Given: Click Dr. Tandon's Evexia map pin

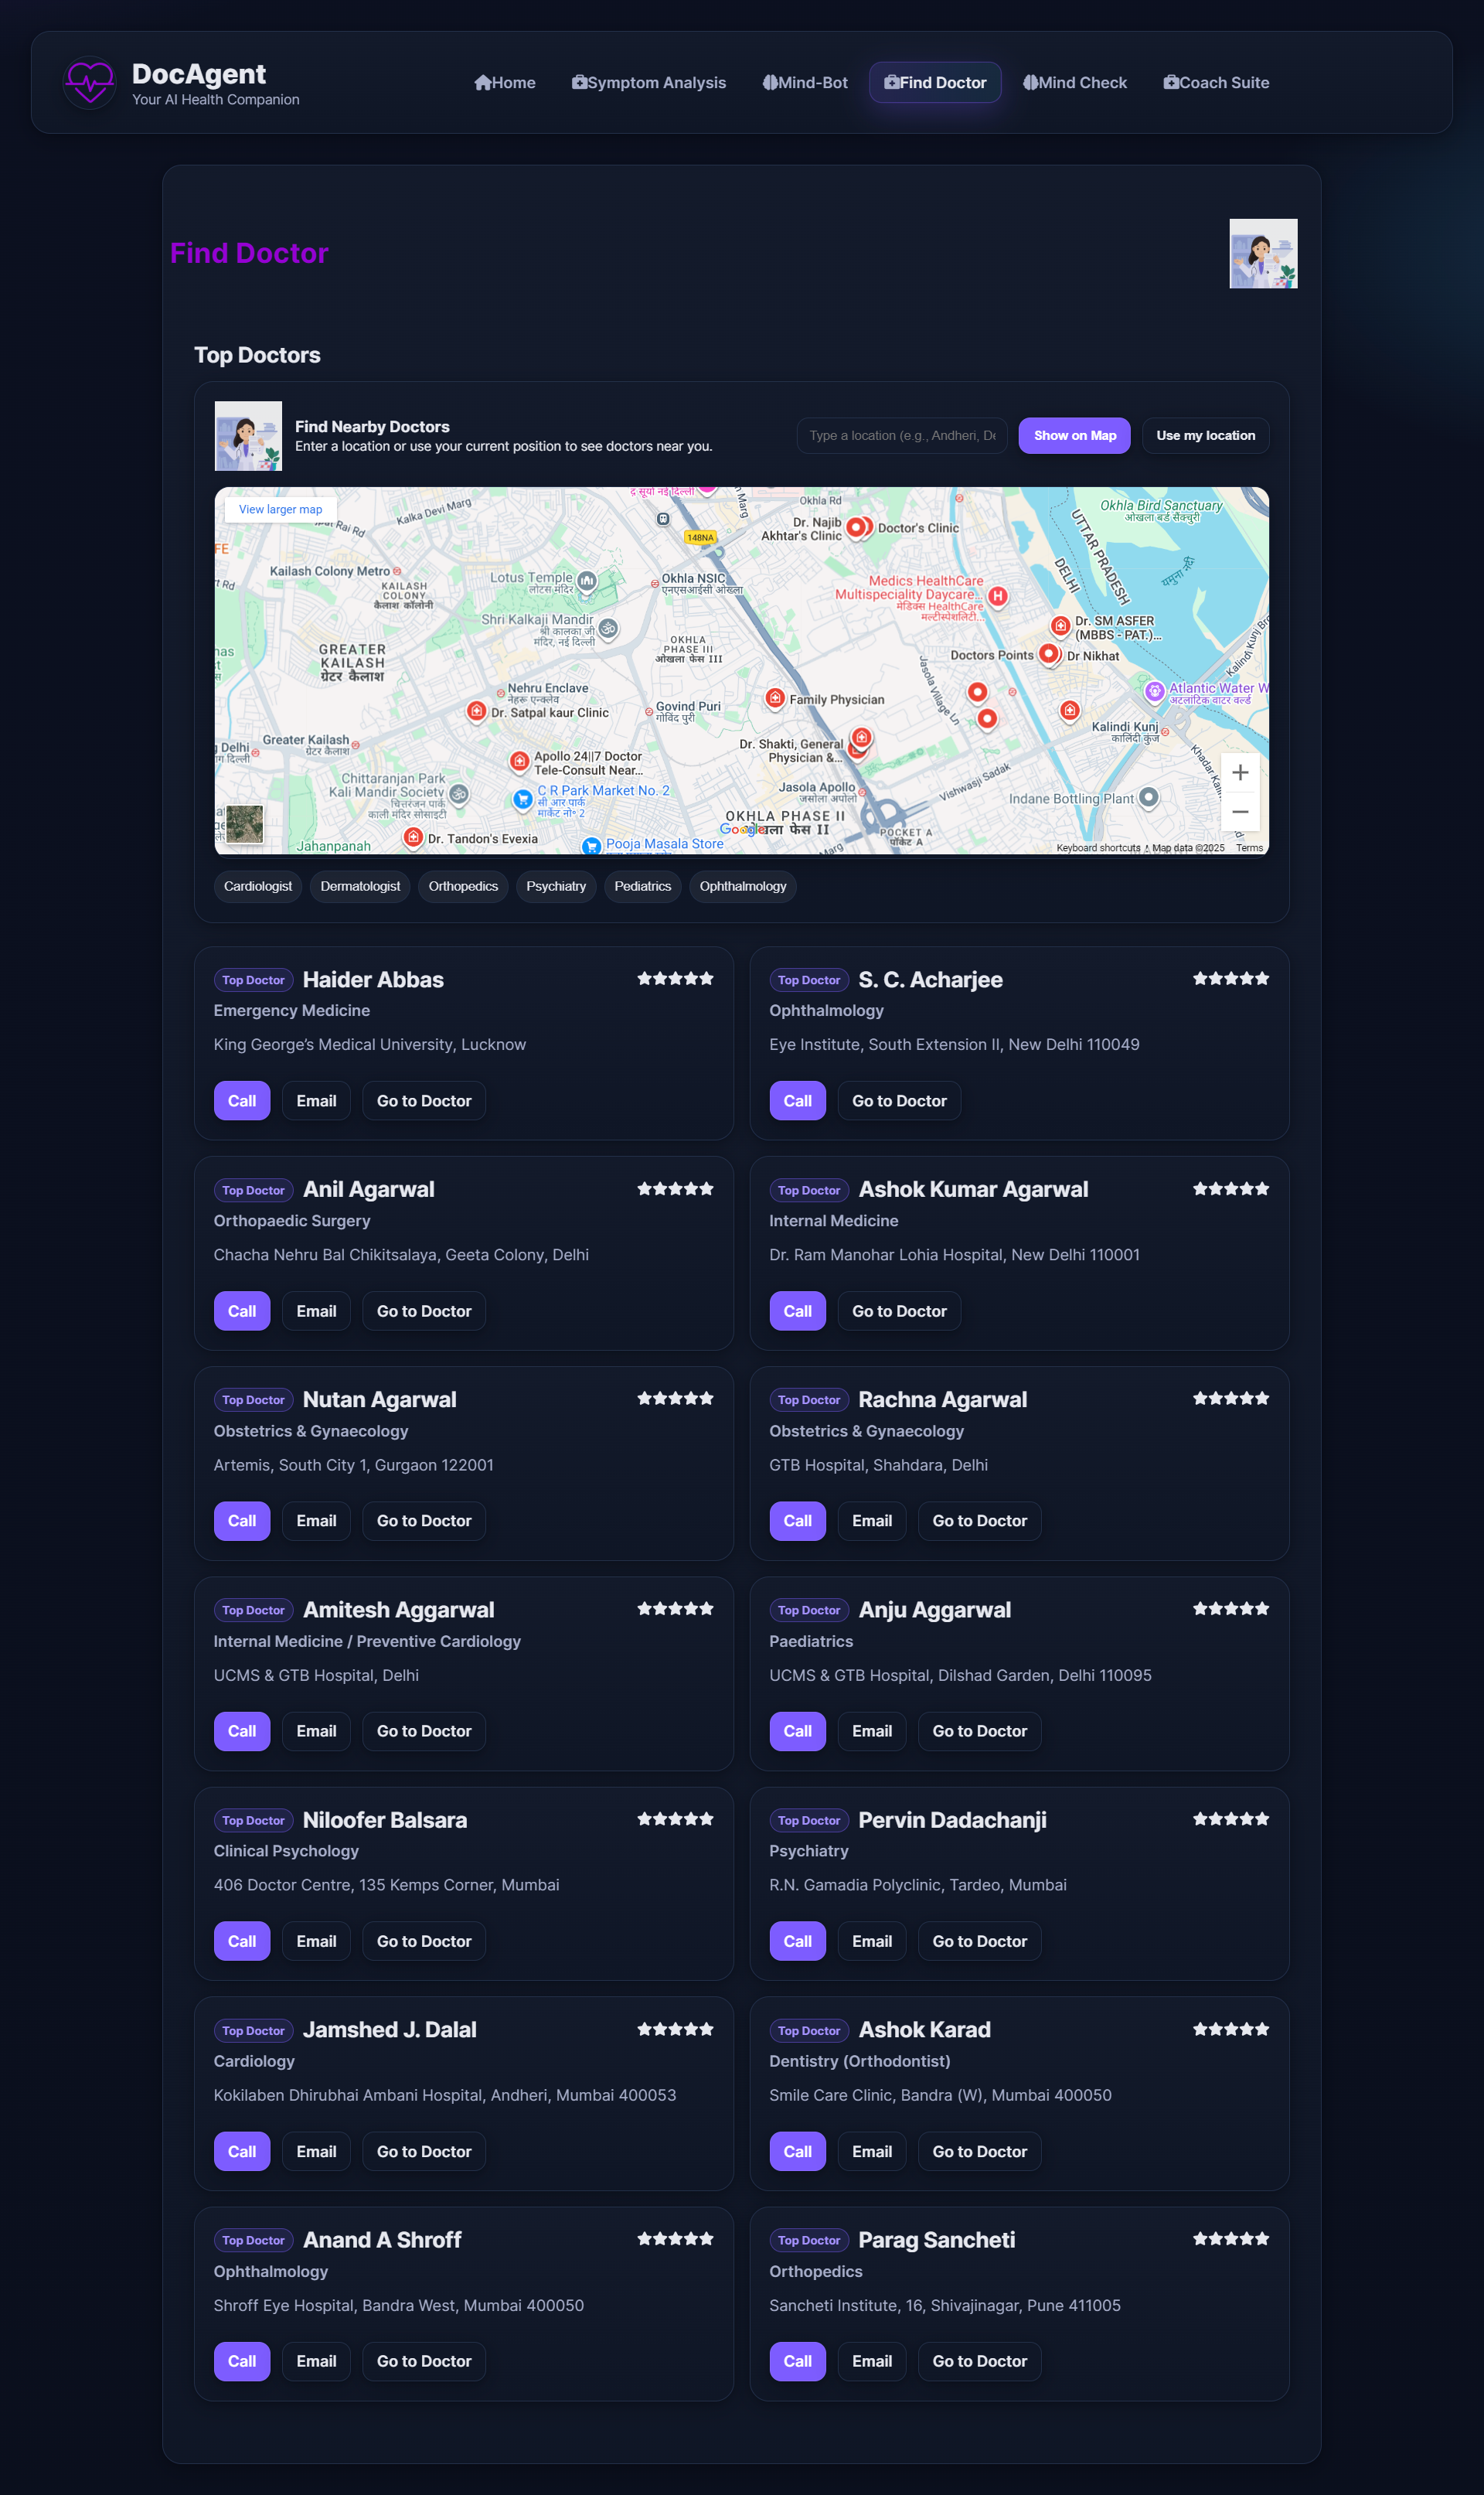Looking at the screenshot, I should (413, 836).
